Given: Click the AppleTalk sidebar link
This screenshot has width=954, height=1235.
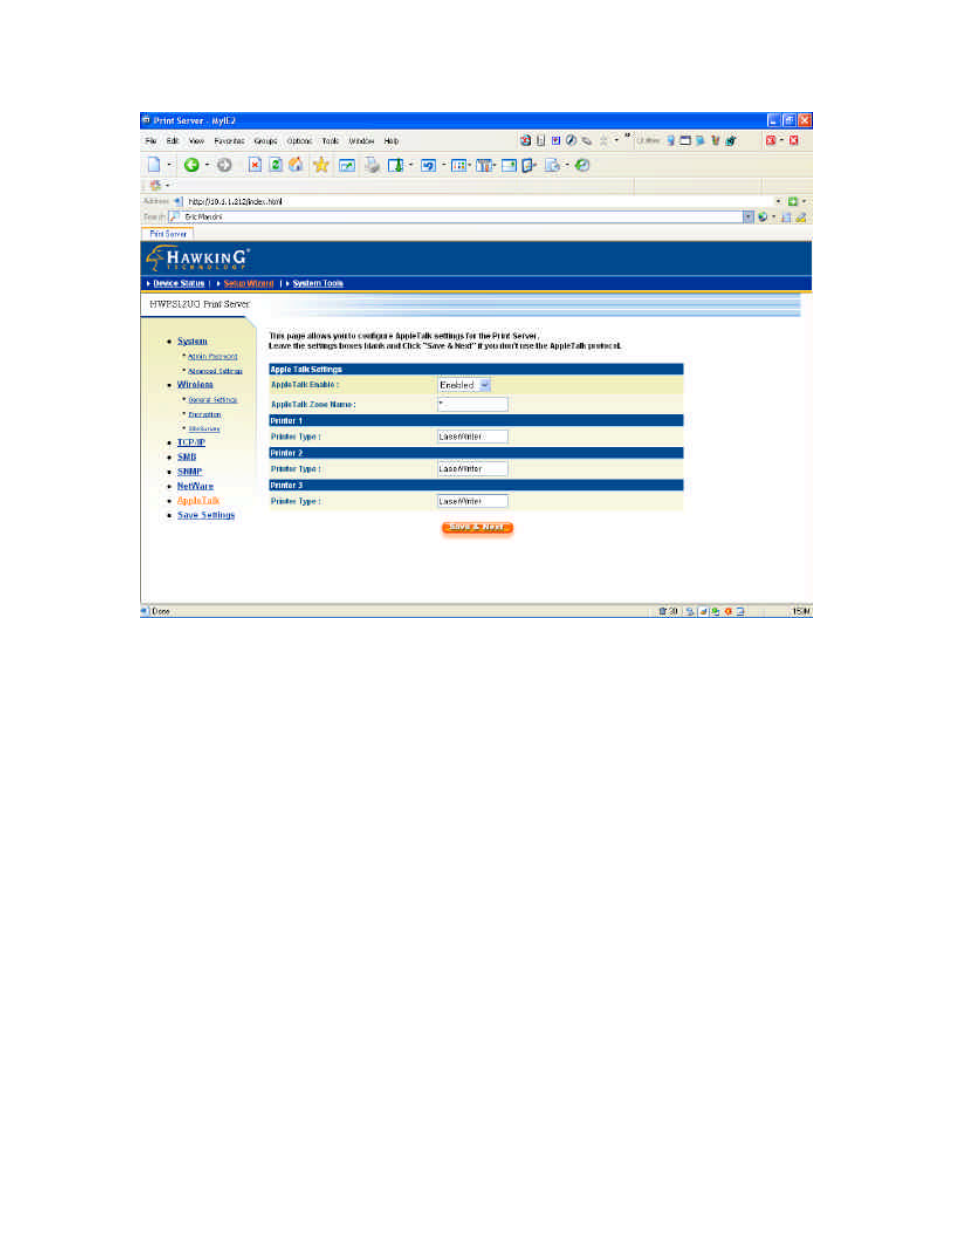Looking at the screenshot, I should 198,500.
